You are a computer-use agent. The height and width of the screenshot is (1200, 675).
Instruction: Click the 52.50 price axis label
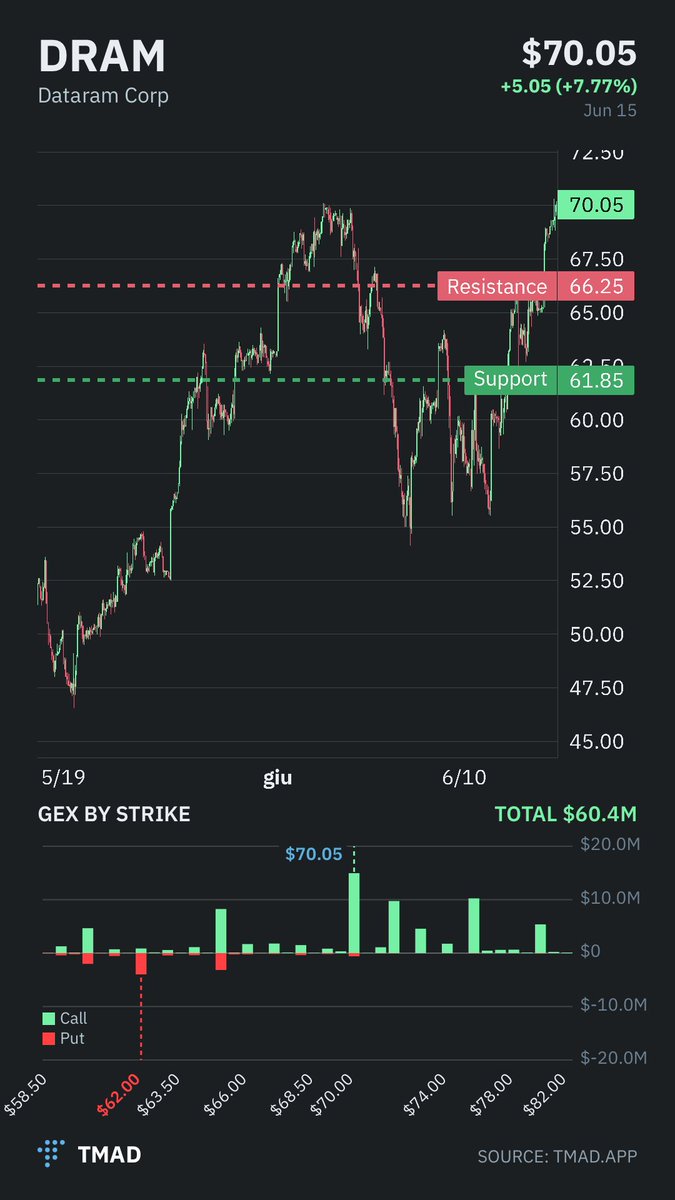[596, 581]
